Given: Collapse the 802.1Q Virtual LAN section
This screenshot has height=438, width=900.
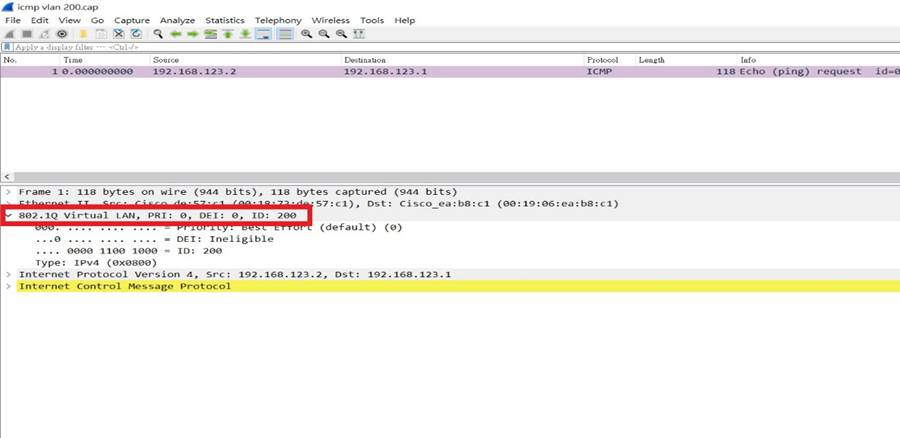Looking at the screenshot, I should (9, 216).
